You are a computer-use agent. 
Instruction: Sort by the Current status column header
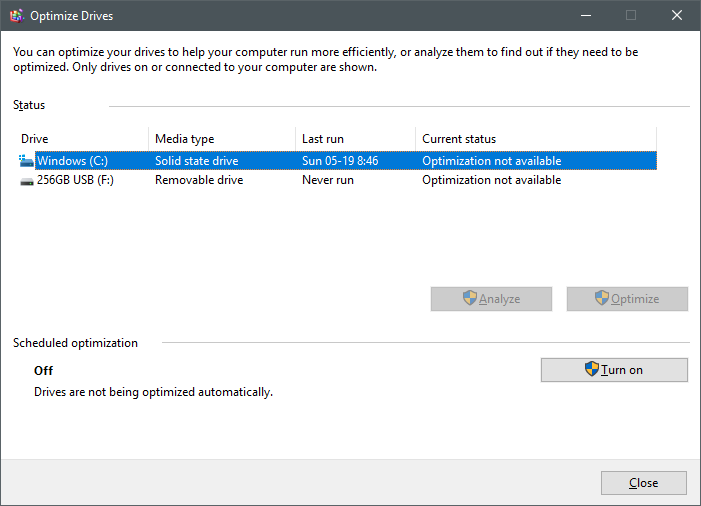534,139
